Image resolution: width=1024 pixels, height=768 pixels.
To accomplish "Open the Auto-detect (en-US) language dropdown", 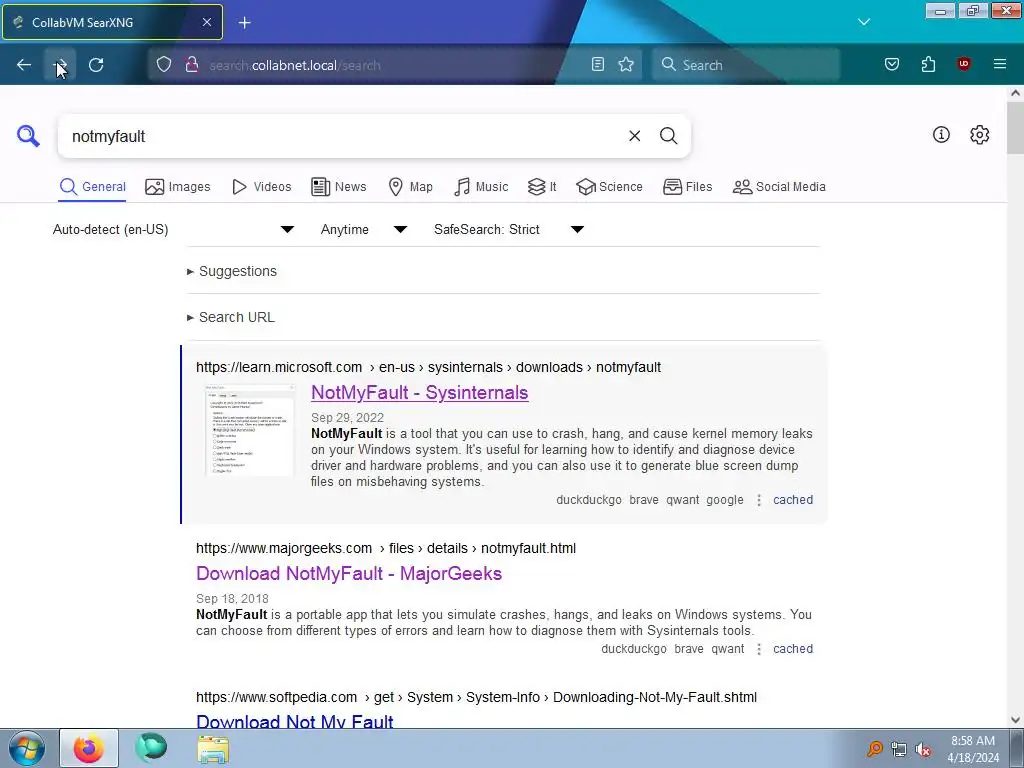I will pos(173,229).
